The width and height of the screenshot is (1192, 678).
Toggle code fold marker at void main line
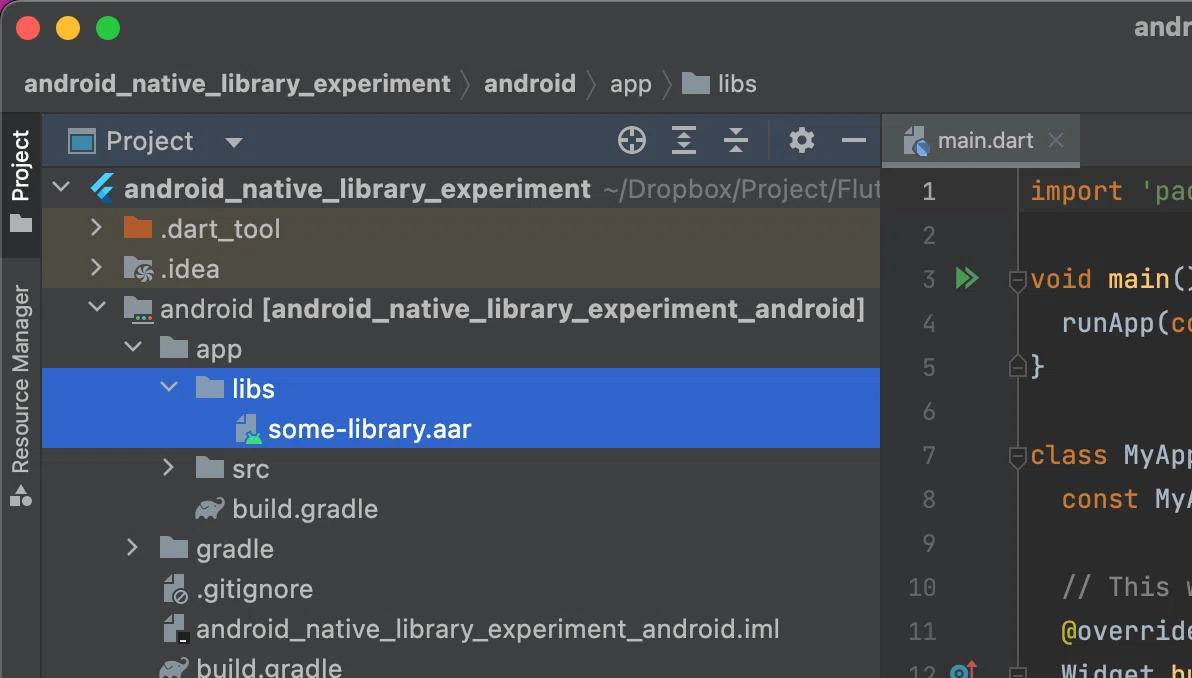click(x=1017, y=280)
